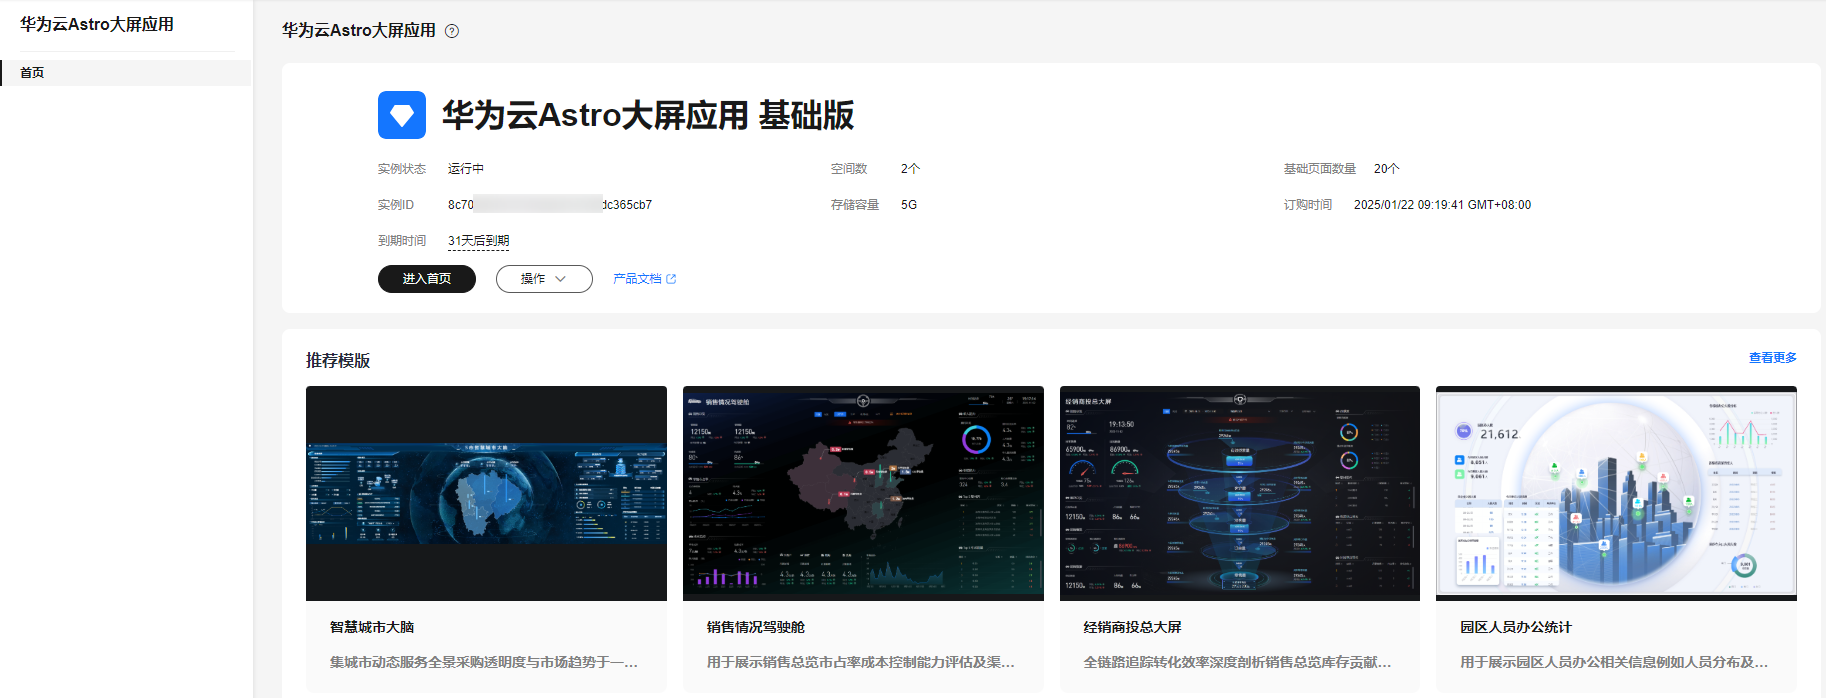Open the 经销商投总大屏 template thumbnail
This screenshot has width=1826, height=698.
click(1240, 493)
